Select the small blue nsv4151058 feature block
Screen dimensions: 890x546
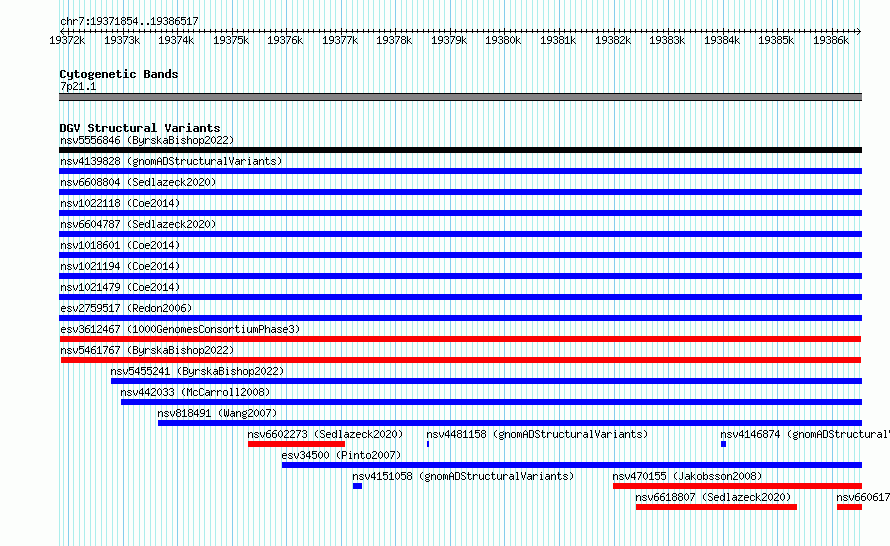357,486
